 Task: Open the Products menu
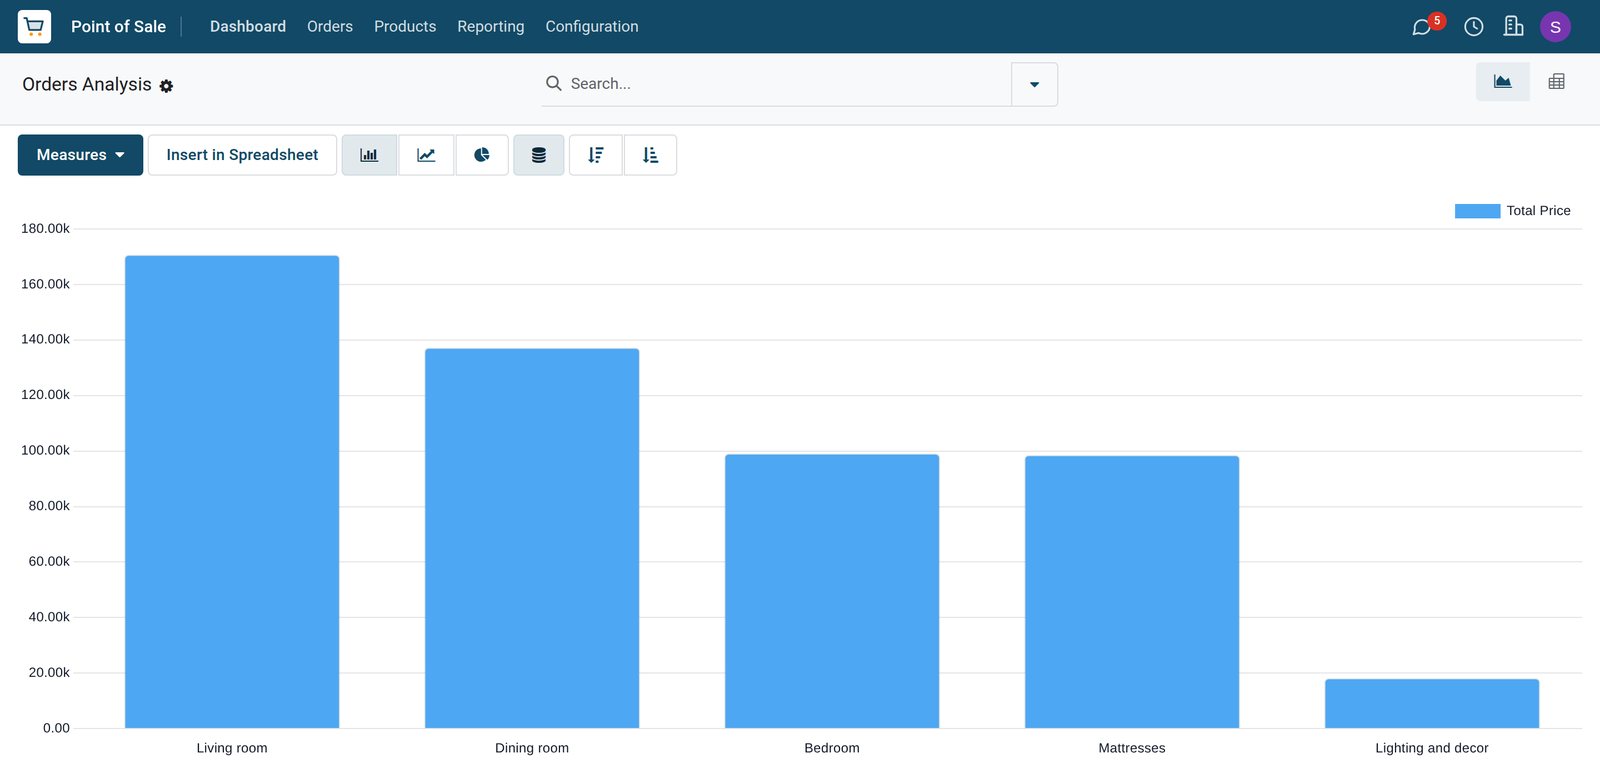pos(405,26)
